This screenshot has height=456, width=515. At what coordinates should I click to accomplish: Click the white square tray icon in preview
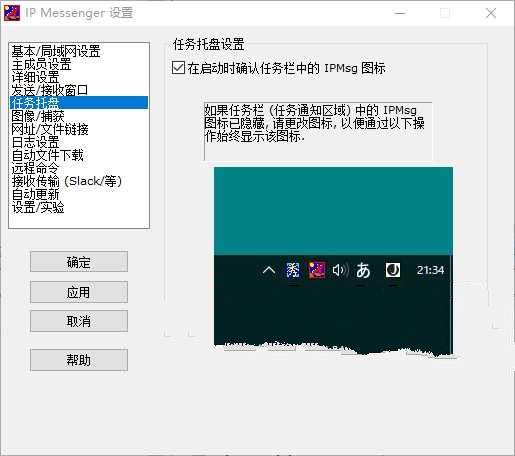tap(393, 270)
